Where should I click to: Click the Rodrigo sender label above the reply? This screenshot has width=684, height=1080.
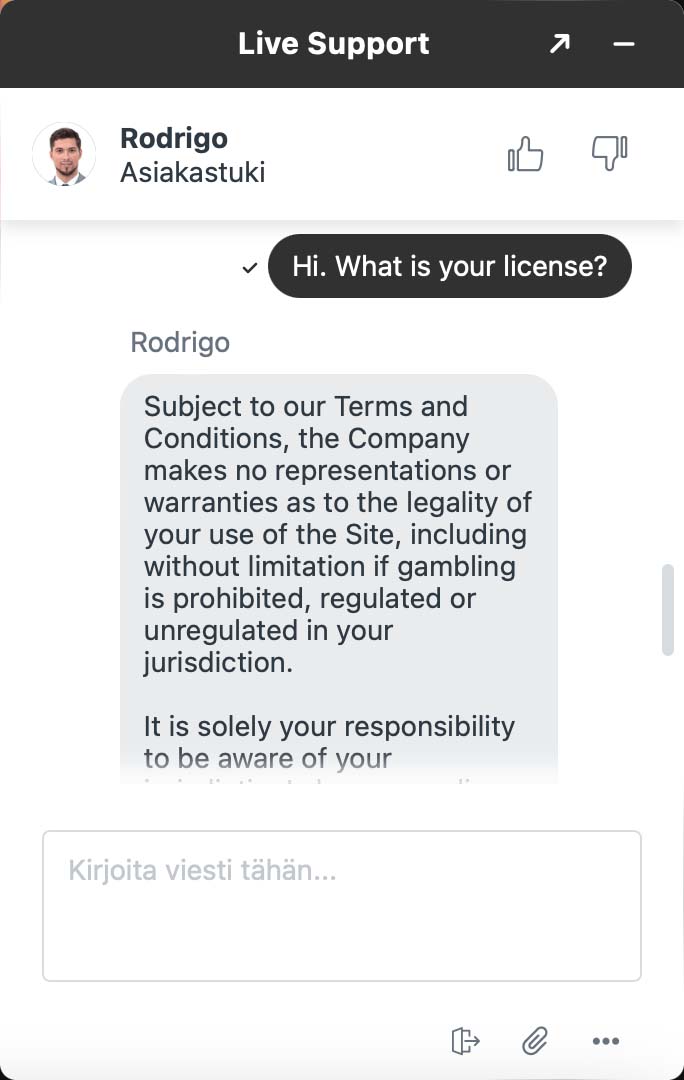click(x=180, y=342)
